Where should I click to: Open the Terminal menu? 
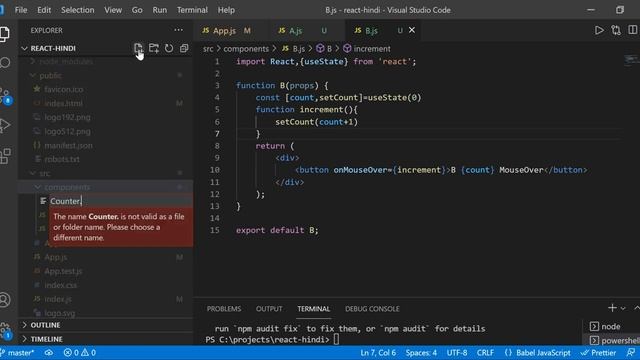(192, 10)
